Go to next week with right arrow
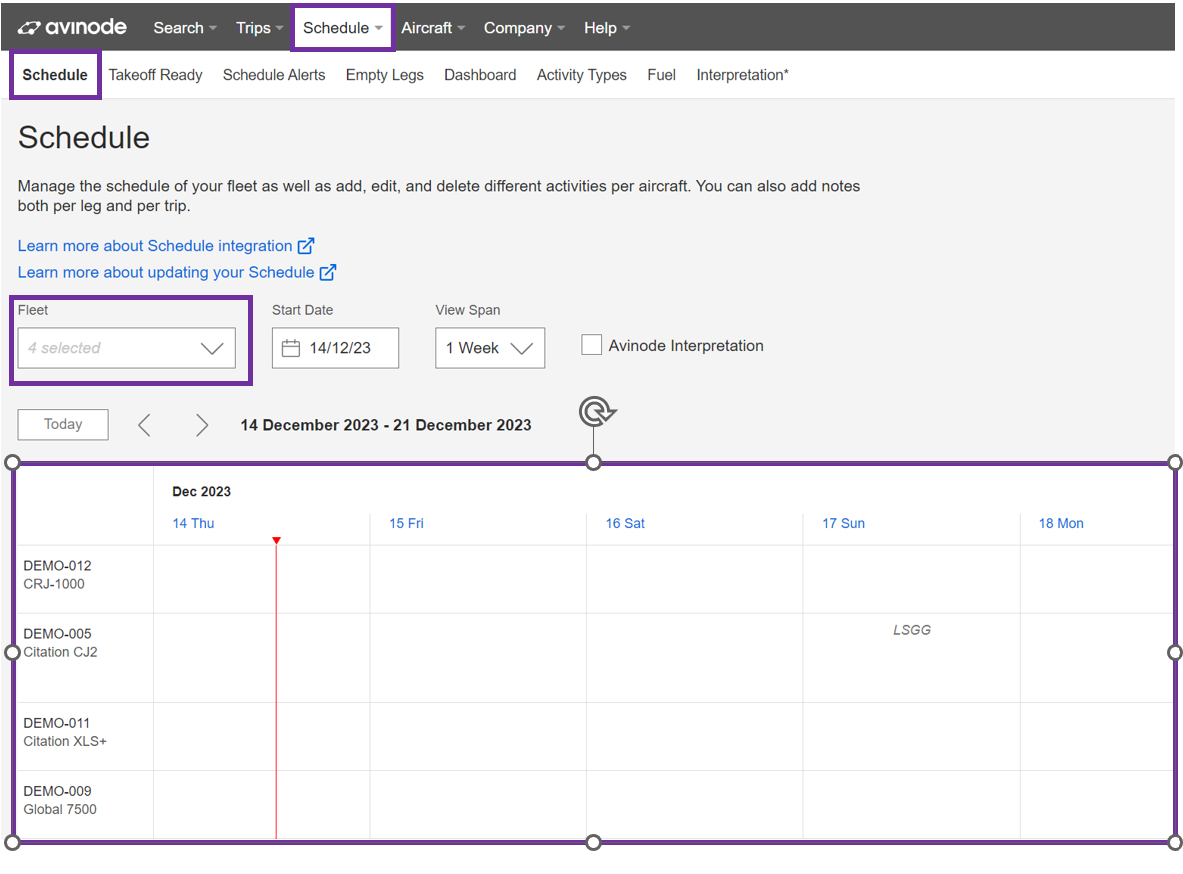 [x=201, y=425]
